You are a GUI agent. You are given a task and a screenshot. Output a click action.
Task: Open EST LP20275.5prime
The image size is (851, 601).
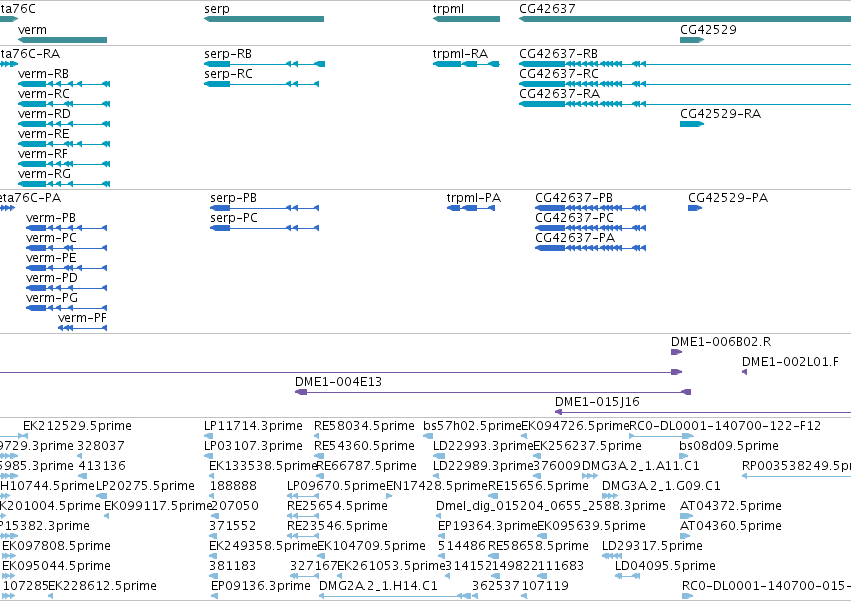click(145, 486)
